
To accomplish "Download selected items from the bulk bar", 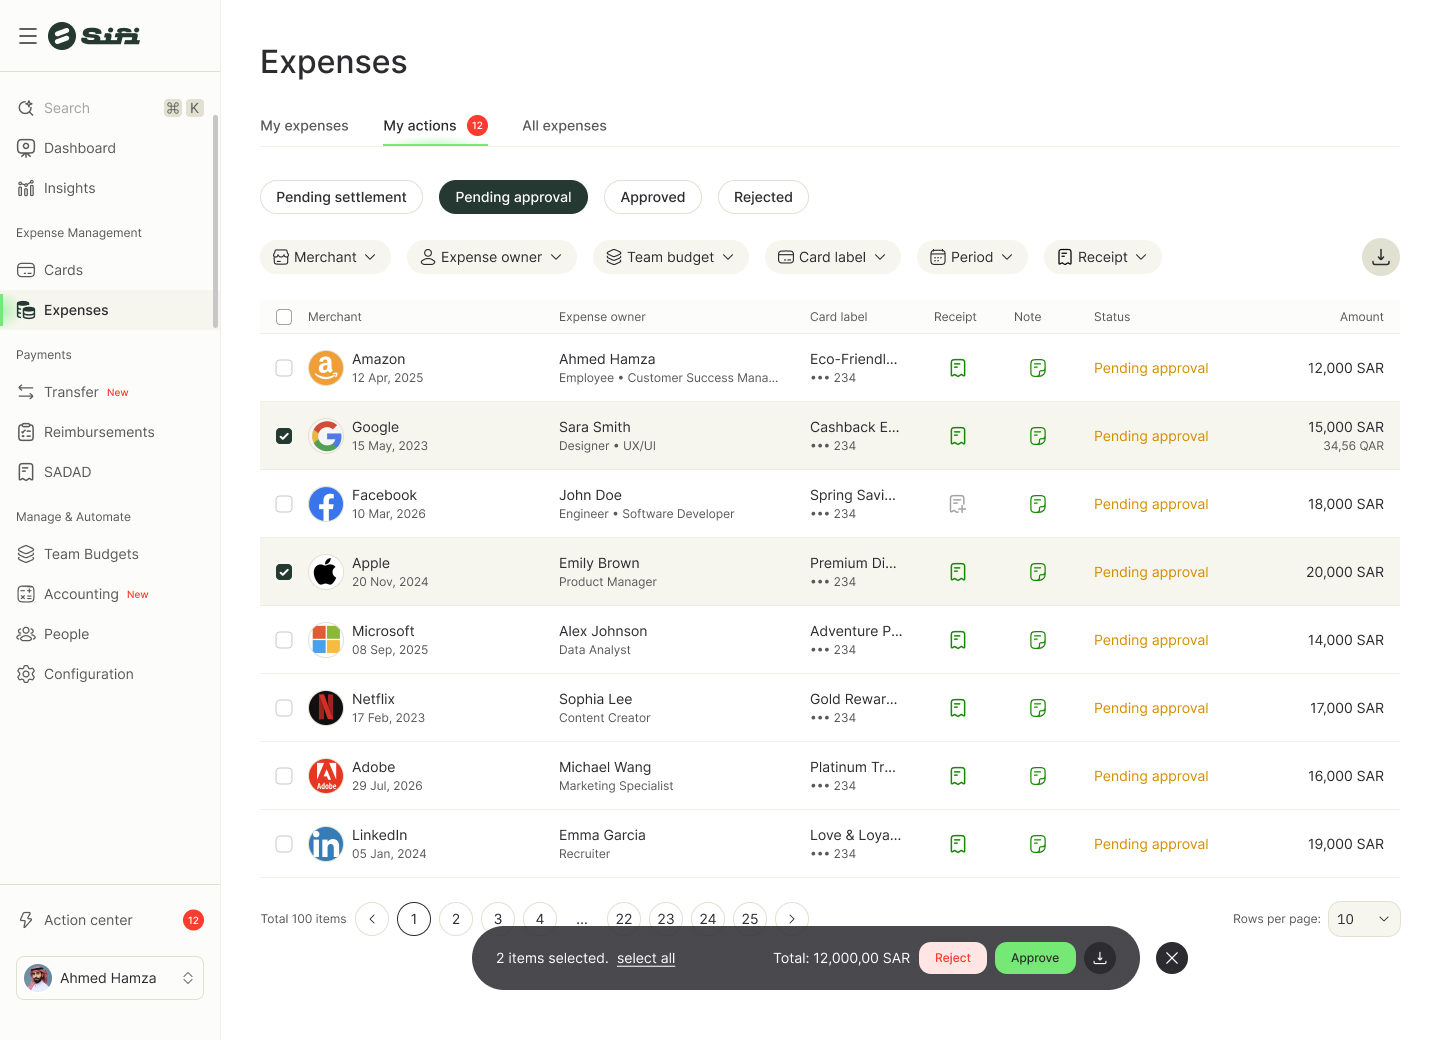I will 1099,958.
